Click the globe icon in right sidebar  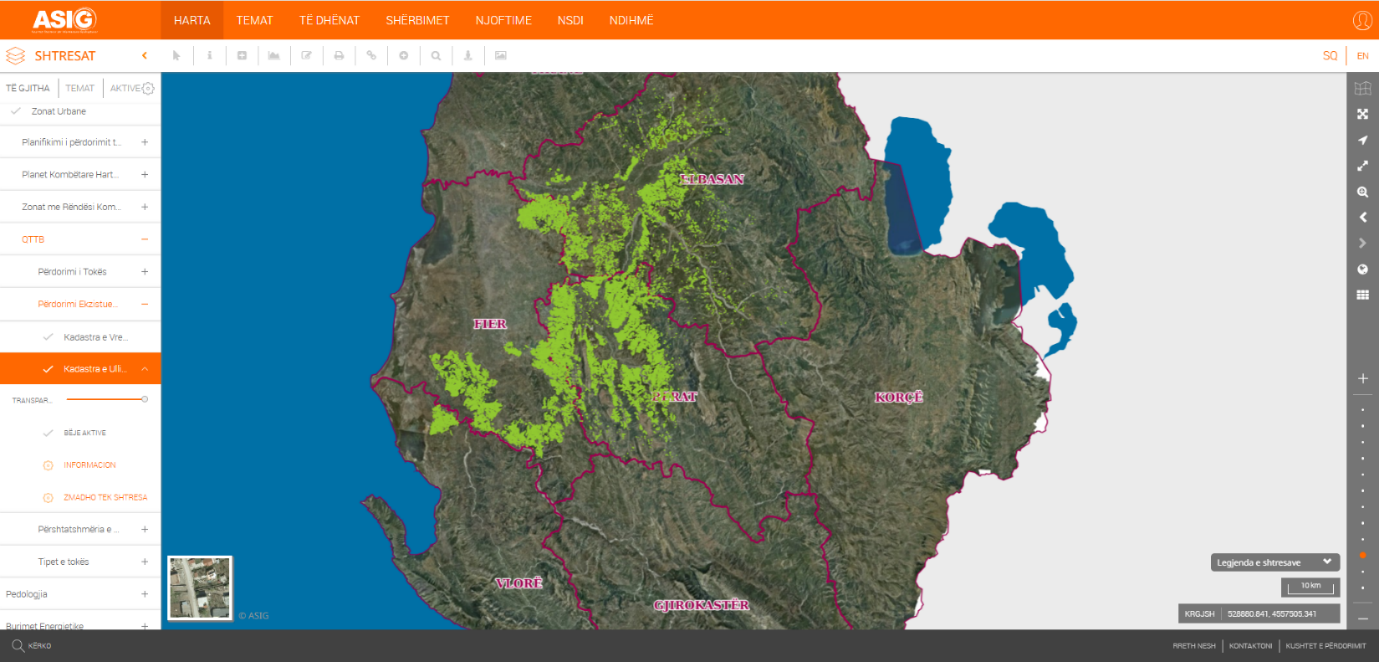(1362, 270)
